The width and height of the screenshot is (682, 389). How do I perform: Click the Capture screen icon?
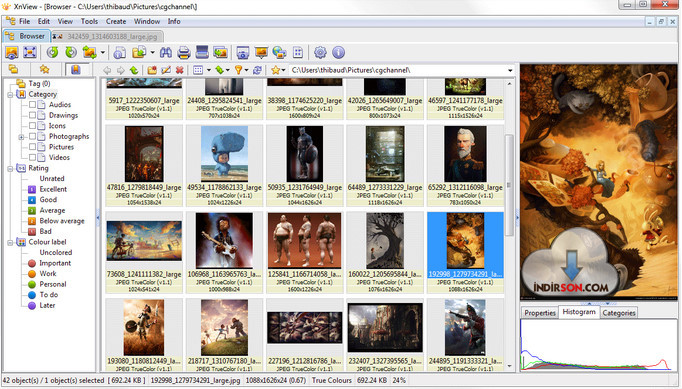point(243,53)
